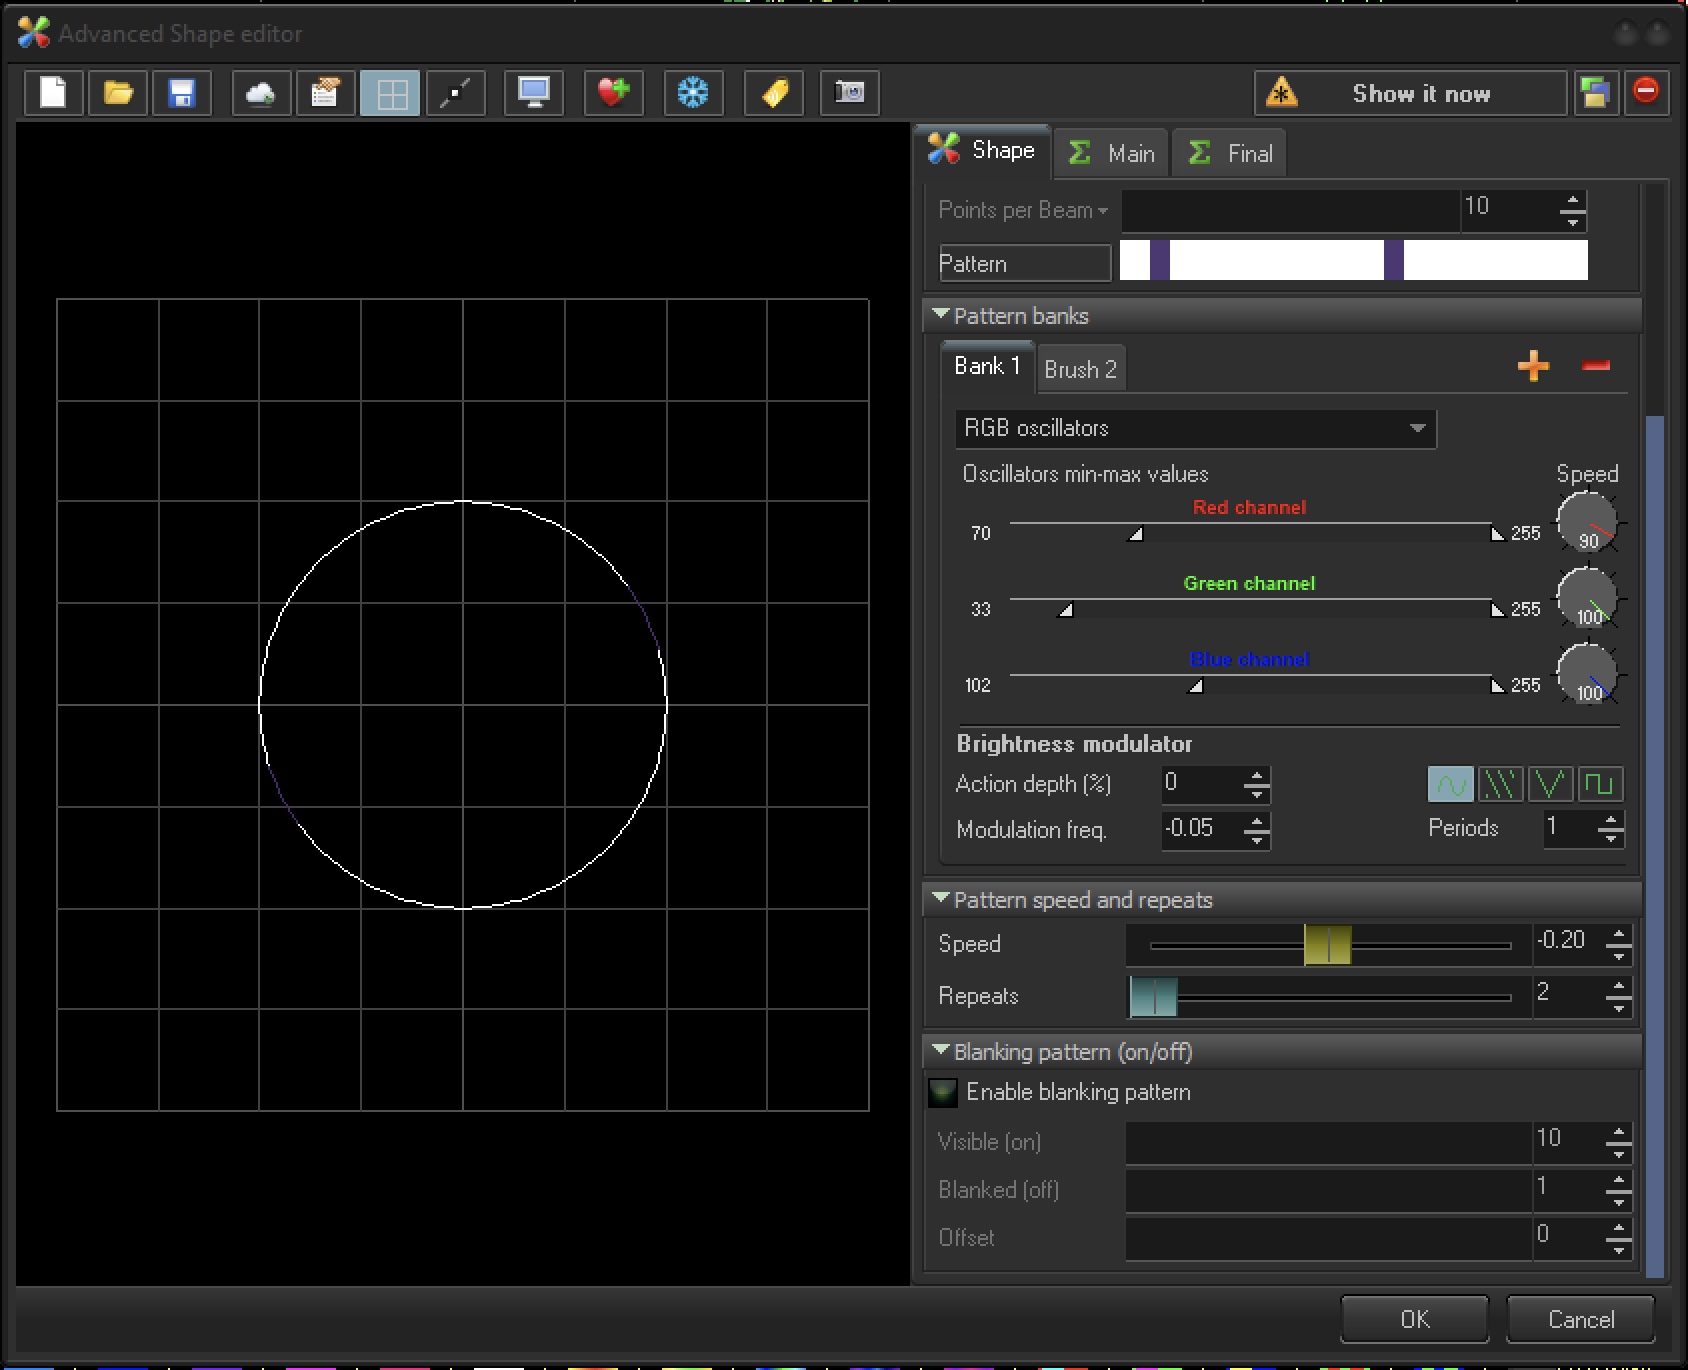Add a pattern bank with orange plus
1688x1370 pixels.
tap(1532, 367)
